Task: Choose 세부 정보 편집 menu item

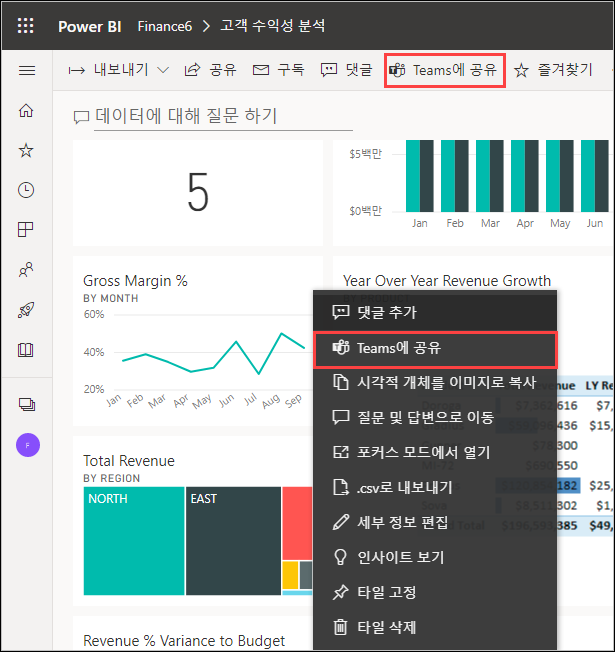Action: tap(435, 522)
